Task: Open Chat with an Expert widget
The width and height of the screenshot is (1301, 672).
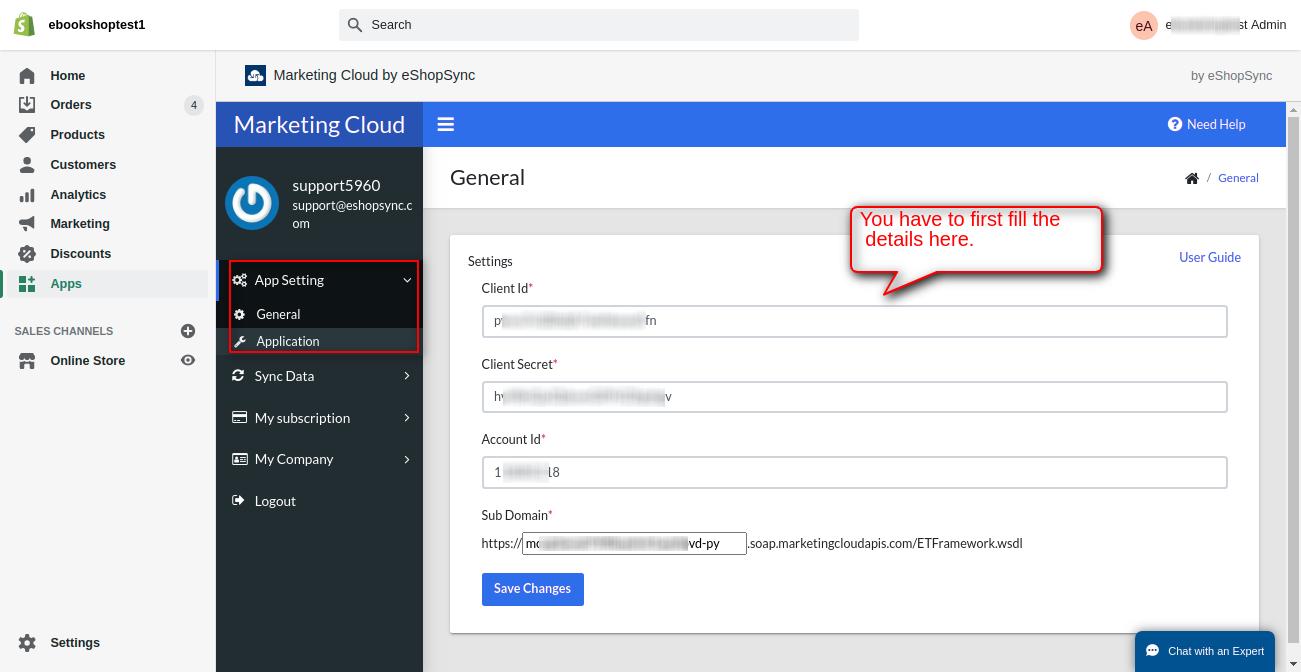Action: (x=1205, y=651)
